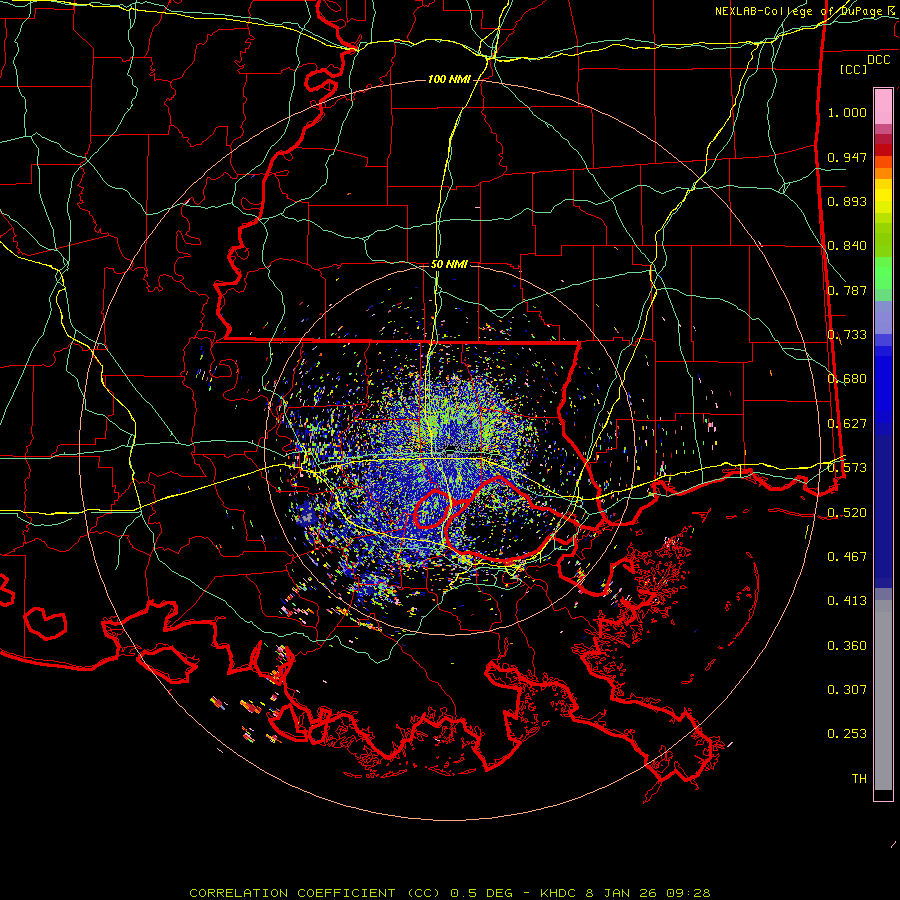
Task: Click the gray segment of color bar
Action: pyautogui.click(x=883, y=695)
